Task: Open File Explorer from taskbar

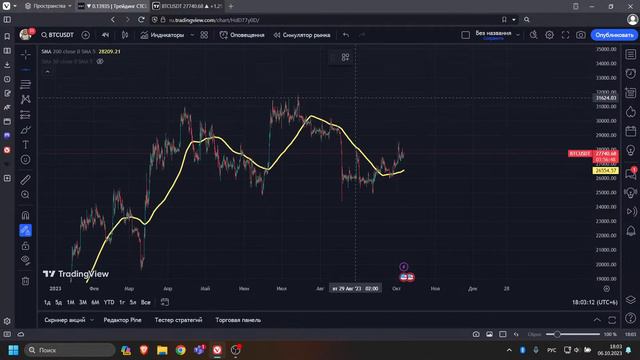Action: point(162,350)
